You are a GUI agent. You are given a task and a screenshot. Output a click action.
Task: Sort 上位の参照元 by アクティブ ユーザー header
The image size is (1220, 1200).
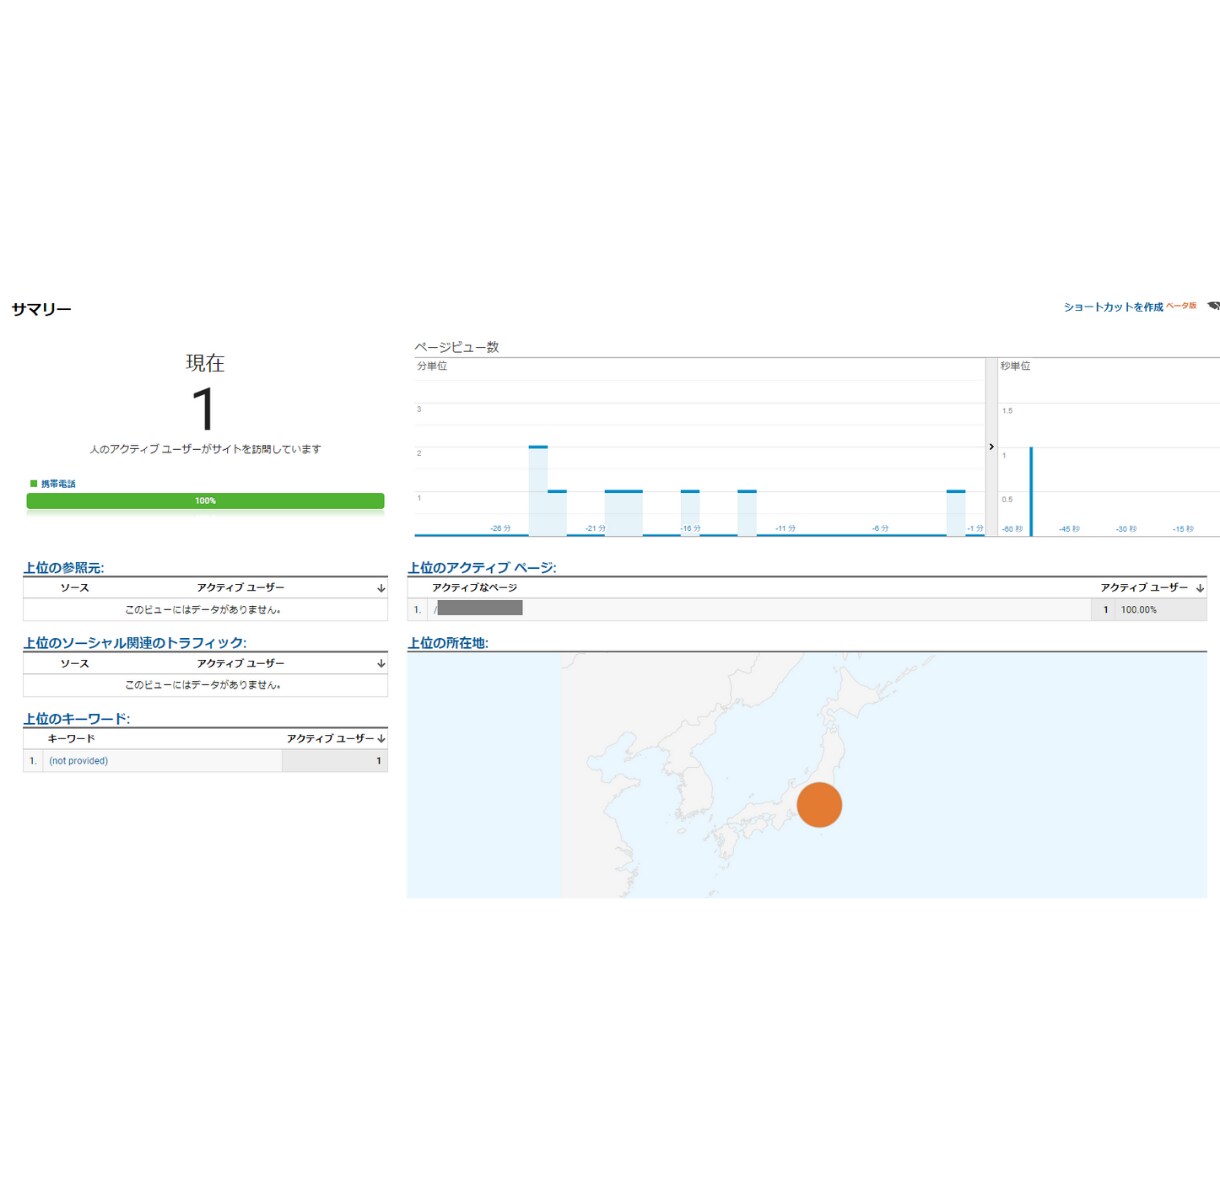click(x=241, y=588)
